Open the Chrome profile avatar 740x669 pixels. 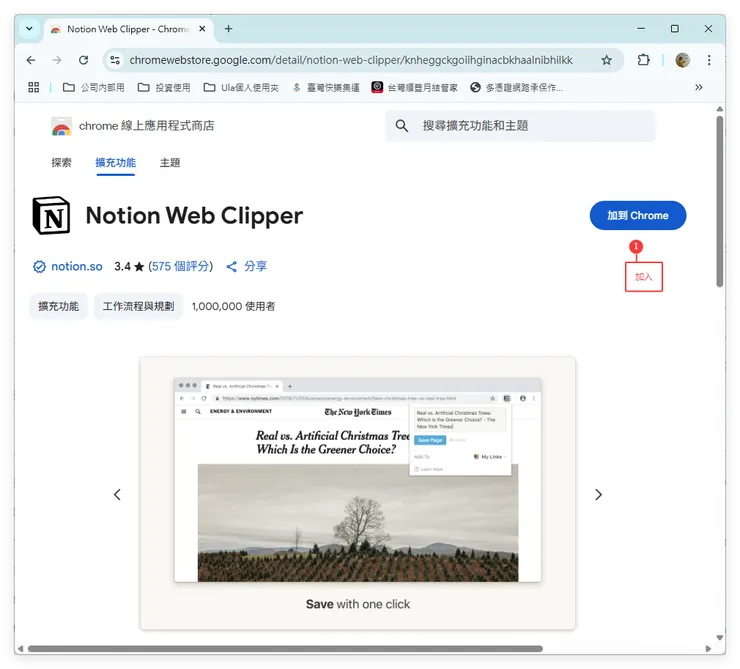coord(682,60)
